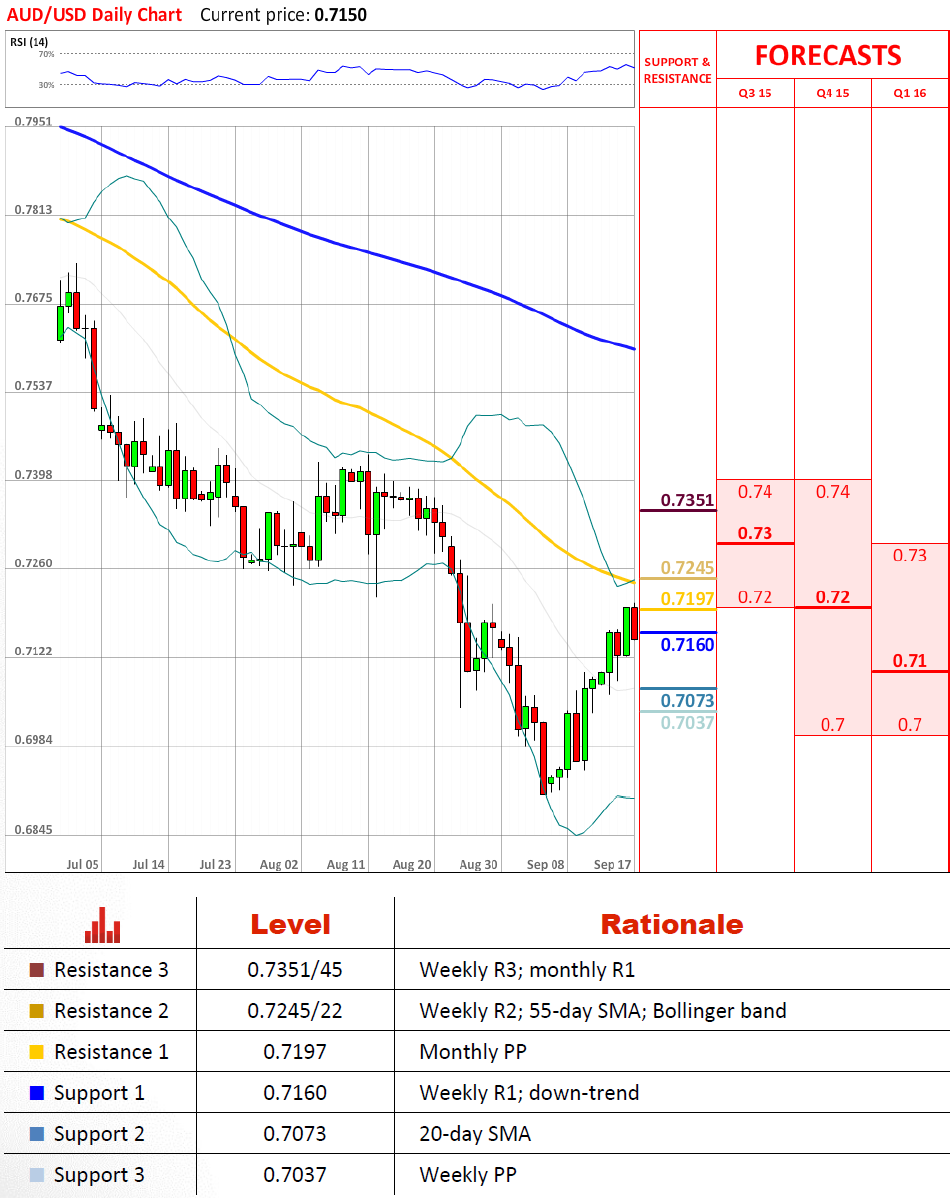This screenshot has width=952, height=1198.
Task: Click the 0.74 value in Q3 15 column
Action: click(755, 492)
